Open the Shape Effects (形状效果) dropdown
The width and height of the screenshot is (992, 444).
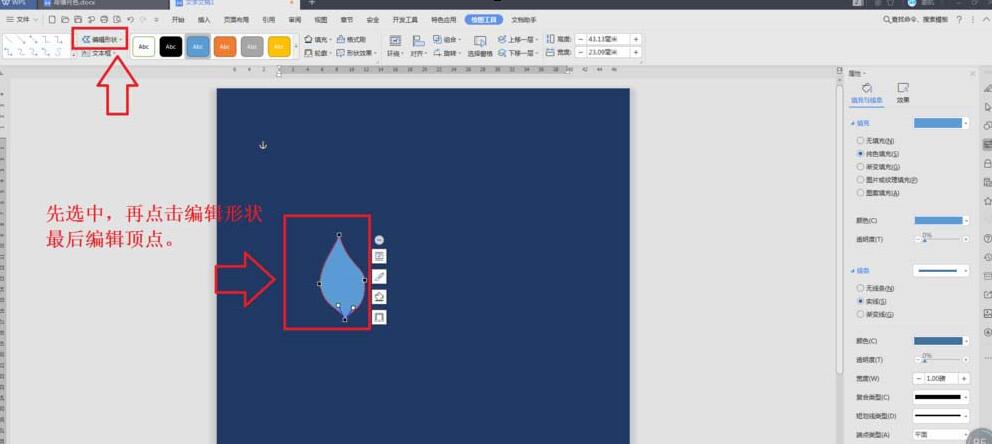[x=357, y=53]
